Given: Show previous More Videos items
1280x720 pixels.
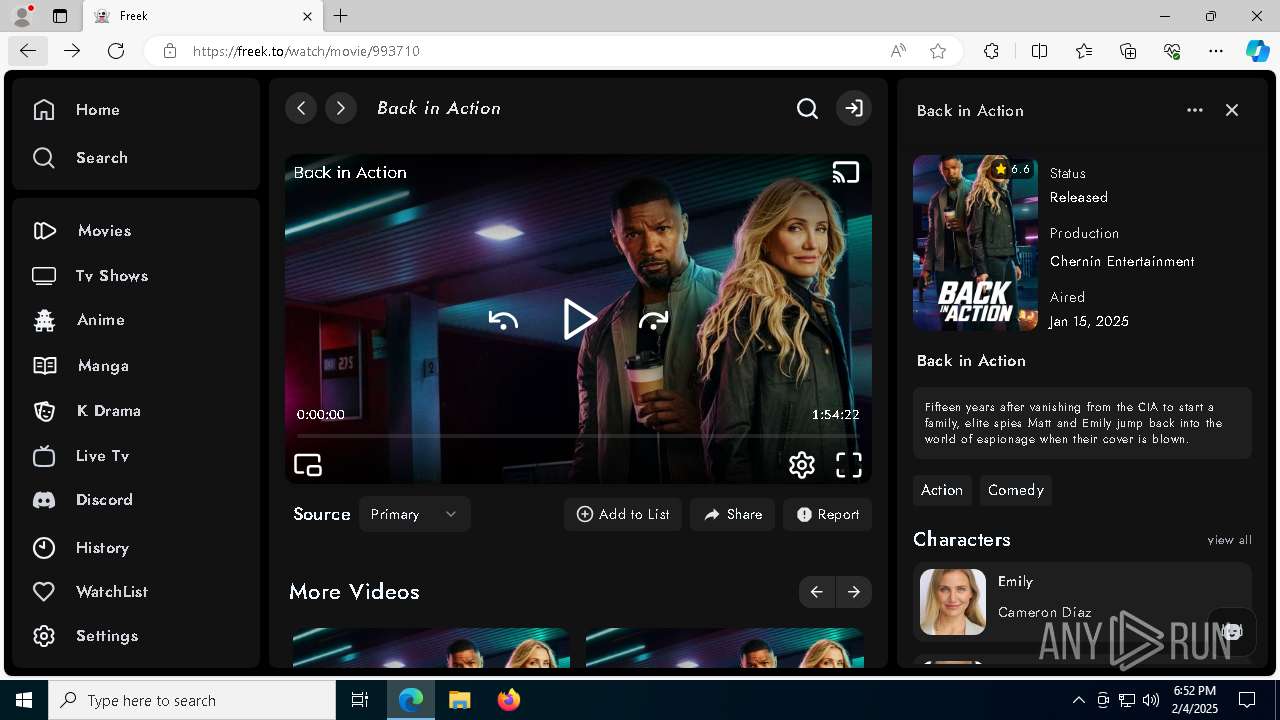Looking at the screenshot, I should coord(817,592).
